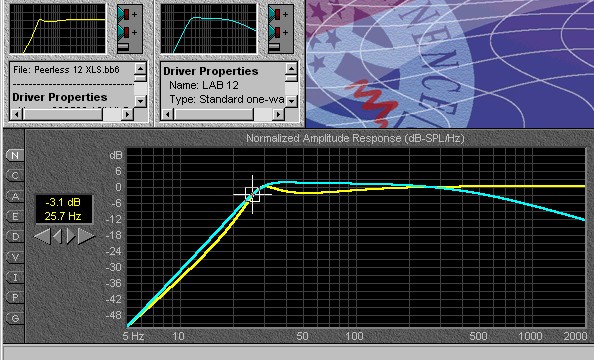Click left arrow of Peerless properties panel

click(x=16, y=114)
